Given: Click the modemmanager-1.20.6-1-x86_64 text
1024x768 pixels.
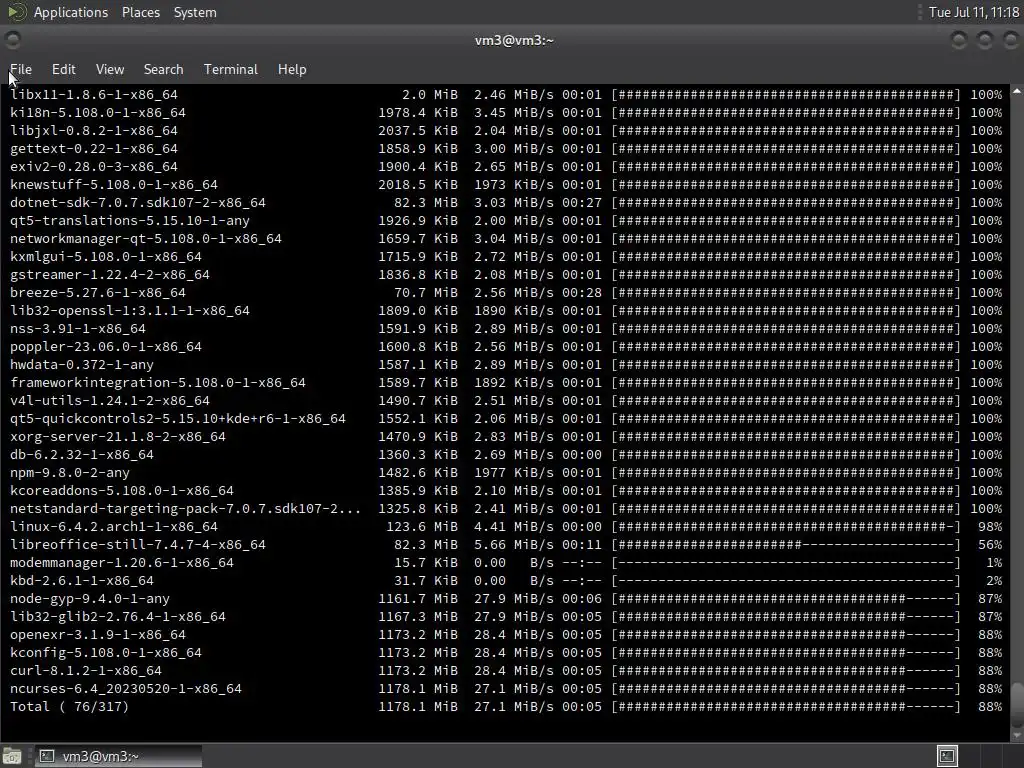Looking at the screenshot, I should pyautogui.click(x=121, y=563).
